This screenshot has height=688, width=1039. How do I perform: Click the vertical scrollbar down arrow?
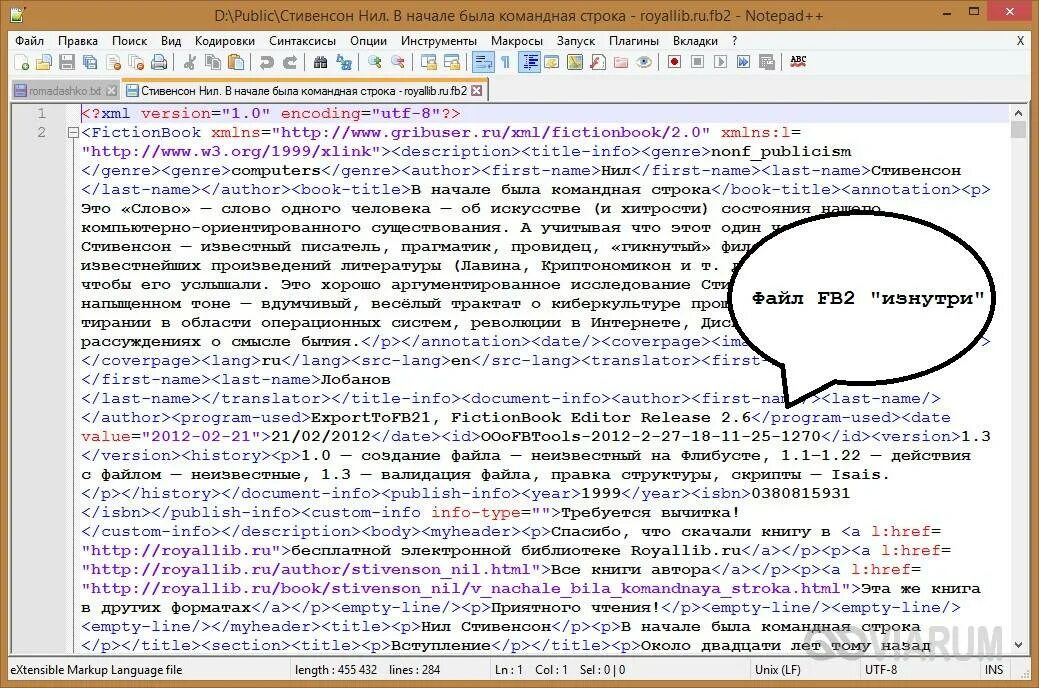[1018, 644]
